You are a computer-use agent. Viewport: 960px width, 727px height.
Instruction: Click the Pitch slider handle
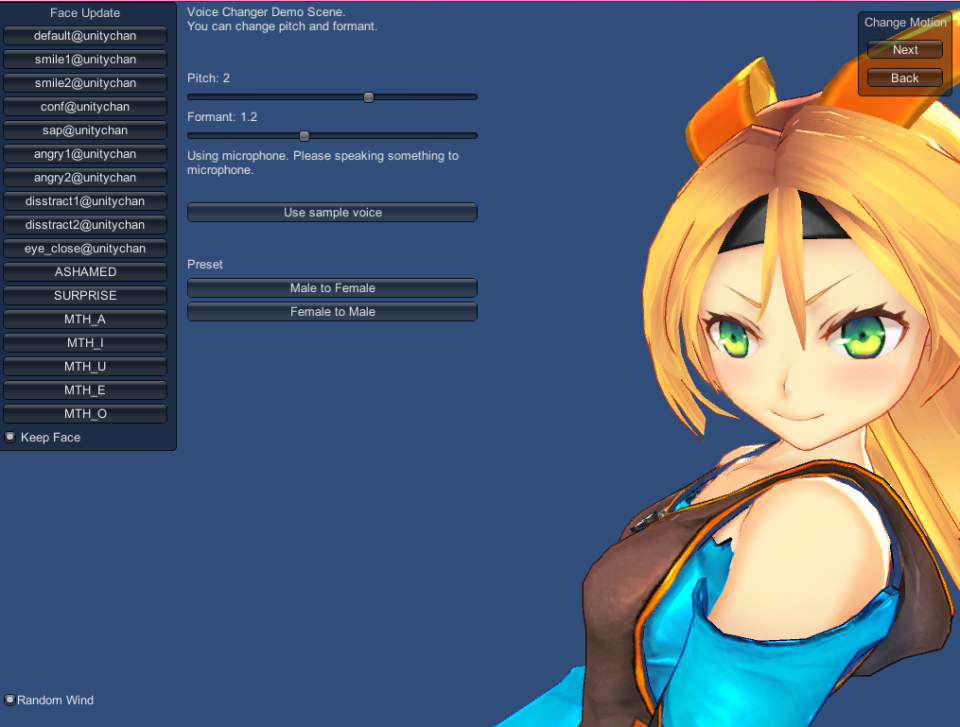click(x=369, y=97)
